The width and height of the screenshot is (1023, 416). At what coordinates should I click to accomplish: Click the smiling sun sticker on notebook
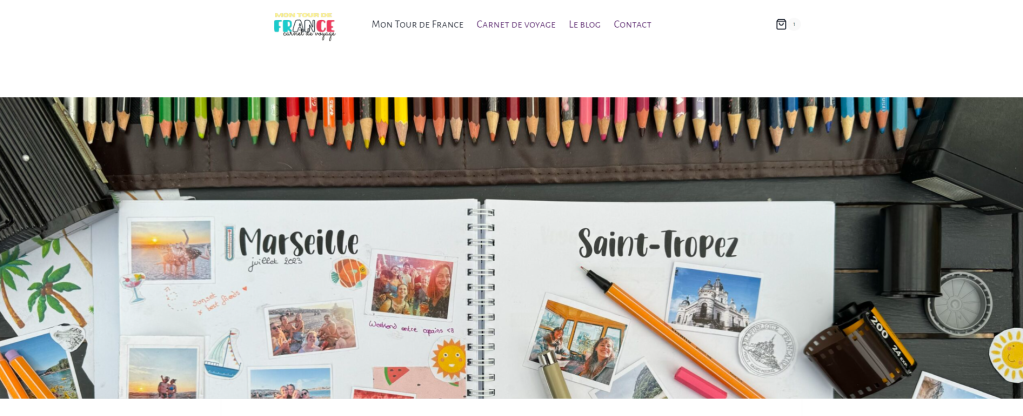[x=449, y=359]
